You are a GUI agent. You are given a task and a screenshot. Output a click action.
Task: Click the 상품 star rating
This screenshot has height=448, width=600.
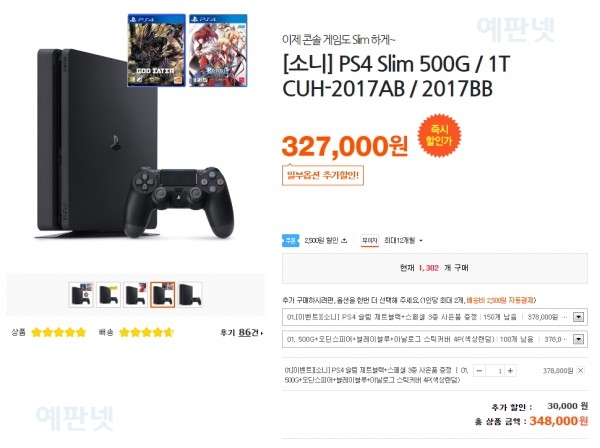tap(59, 332)
